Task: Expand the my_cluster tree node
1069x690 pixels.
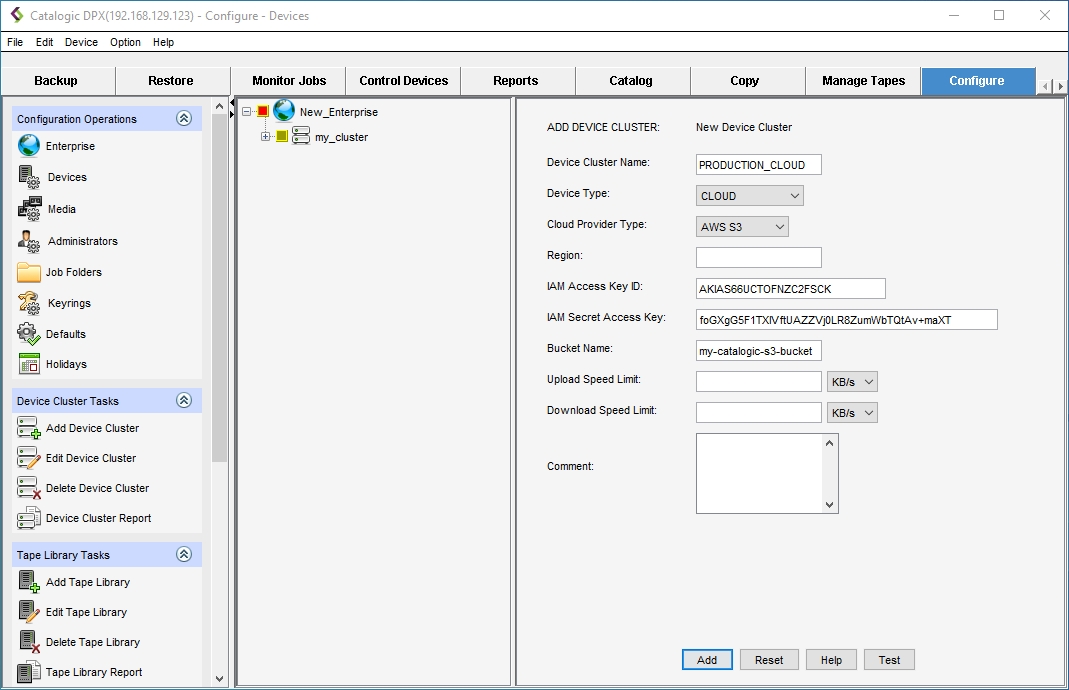Action: [x=266, y=137]
